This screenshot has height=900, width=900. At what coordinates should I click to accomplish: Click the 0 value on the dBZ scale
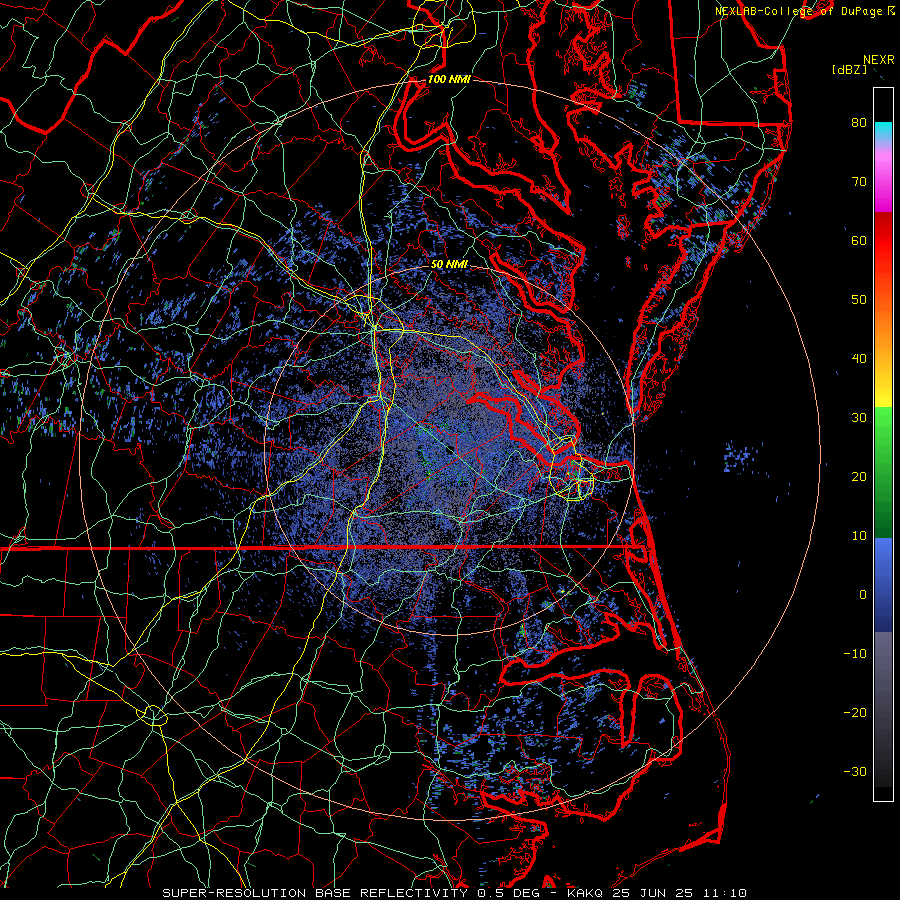click(863, 595)
